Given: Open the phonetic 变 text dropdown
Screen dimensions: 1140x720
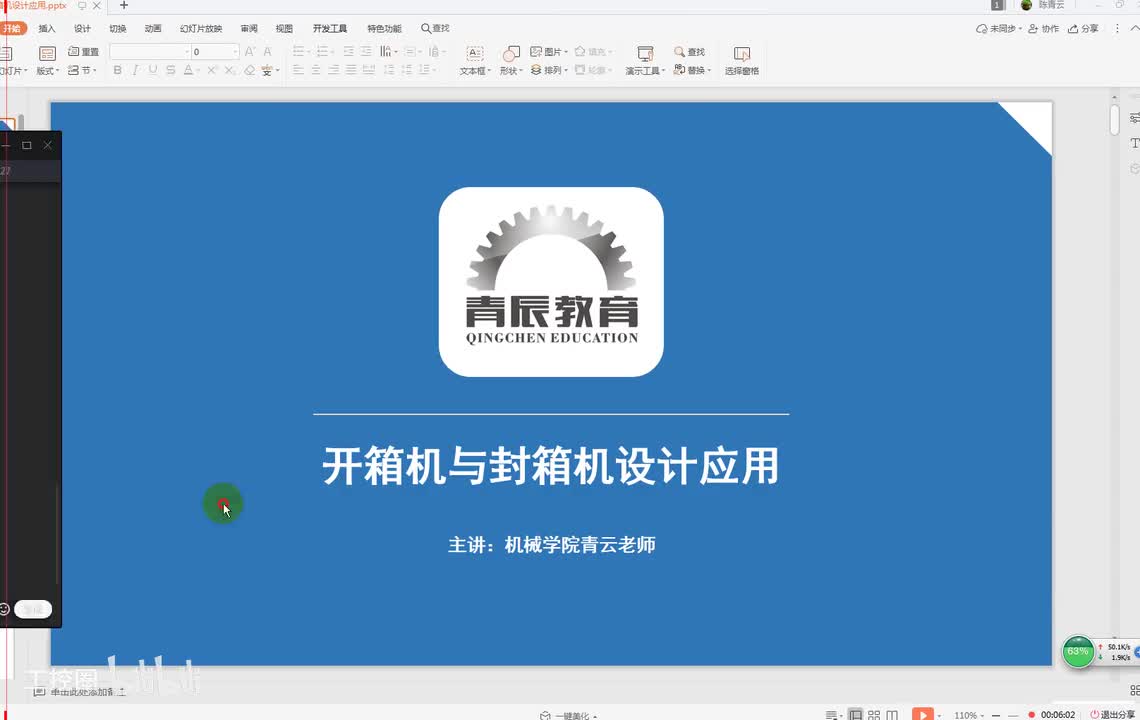Looking at the screenshot, I should 270,70.
